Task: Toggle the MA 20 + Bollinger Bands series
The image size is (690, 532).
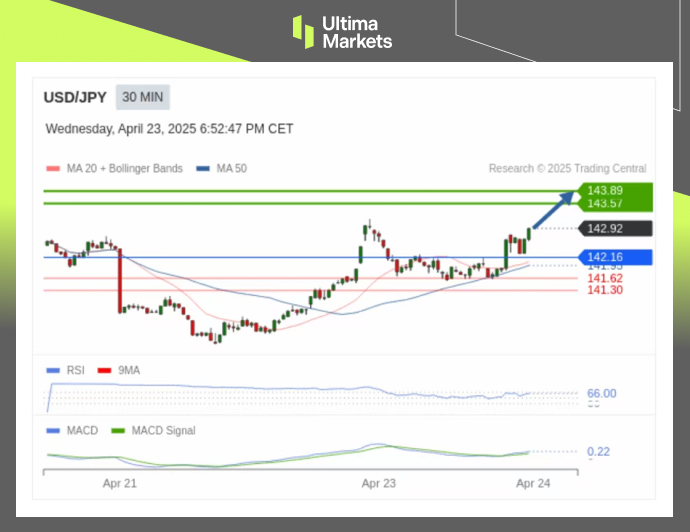Action: point(124,169)
